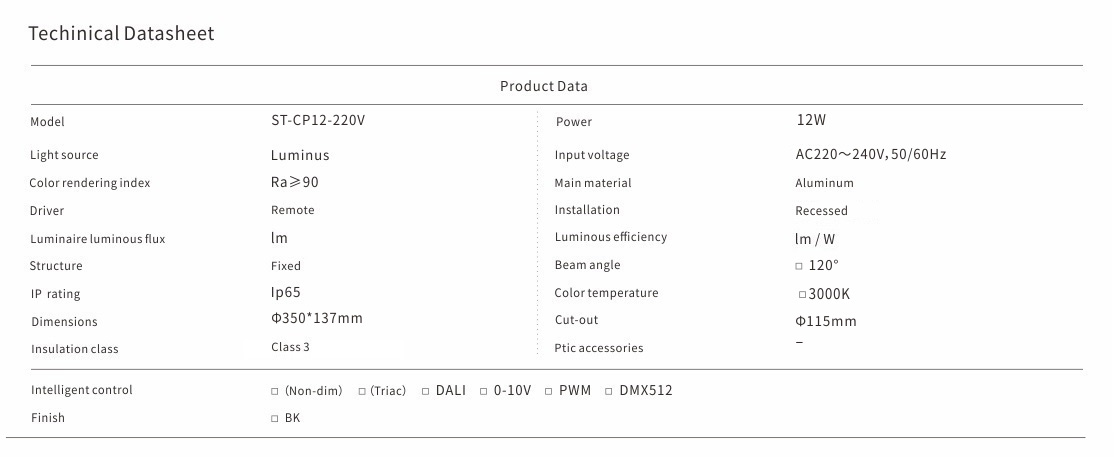
Task: Check the 3000K color temperature box
Action: 802,294
